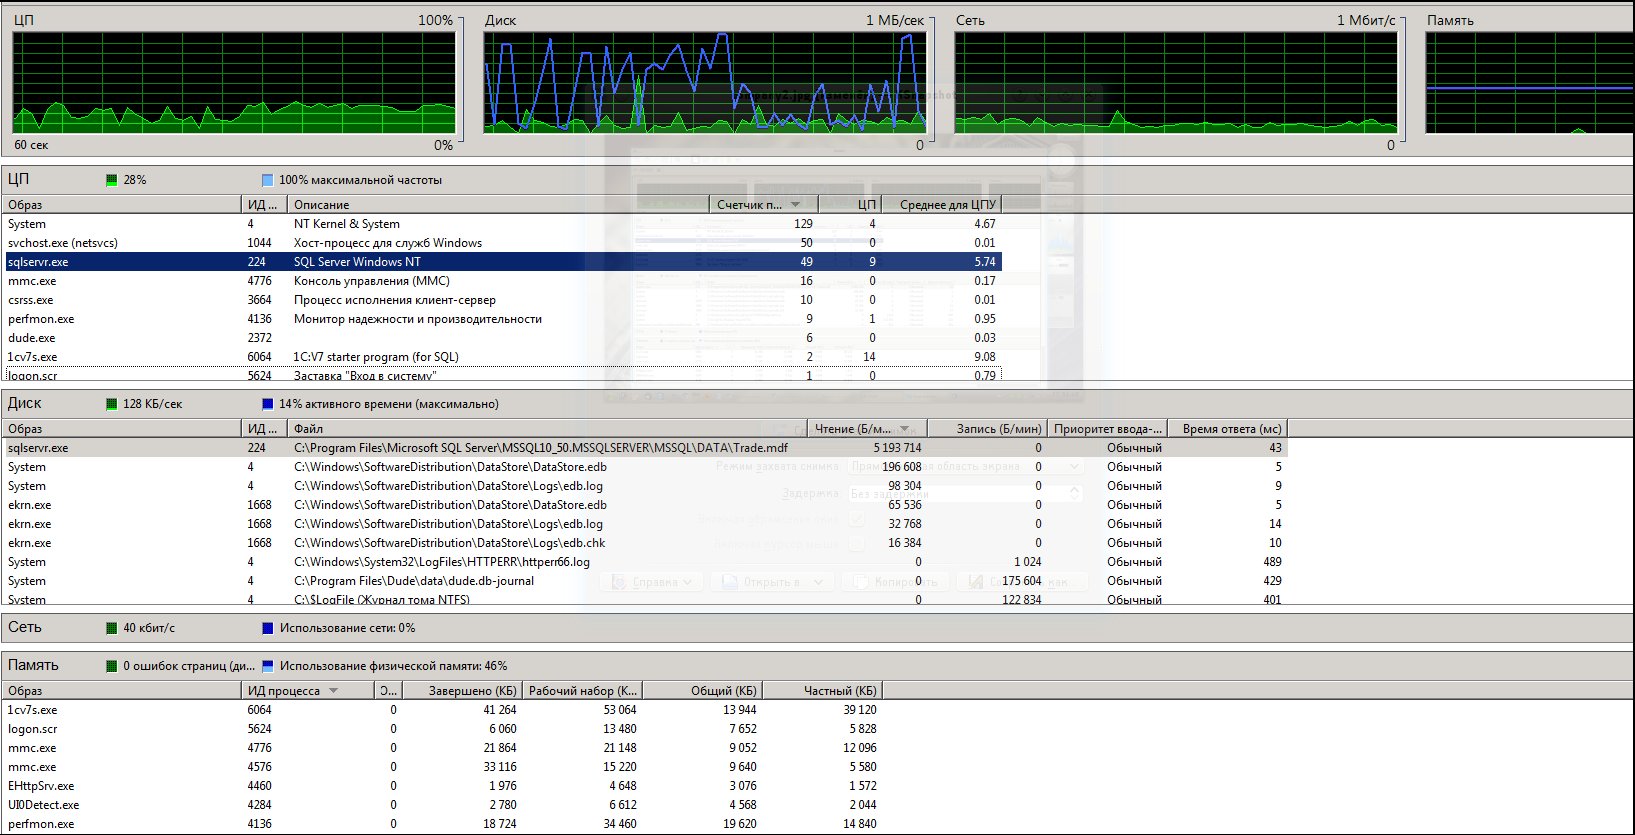Select httperr66.log disk row
This screenshot has width=1635, height=835.
click(645, 562)
